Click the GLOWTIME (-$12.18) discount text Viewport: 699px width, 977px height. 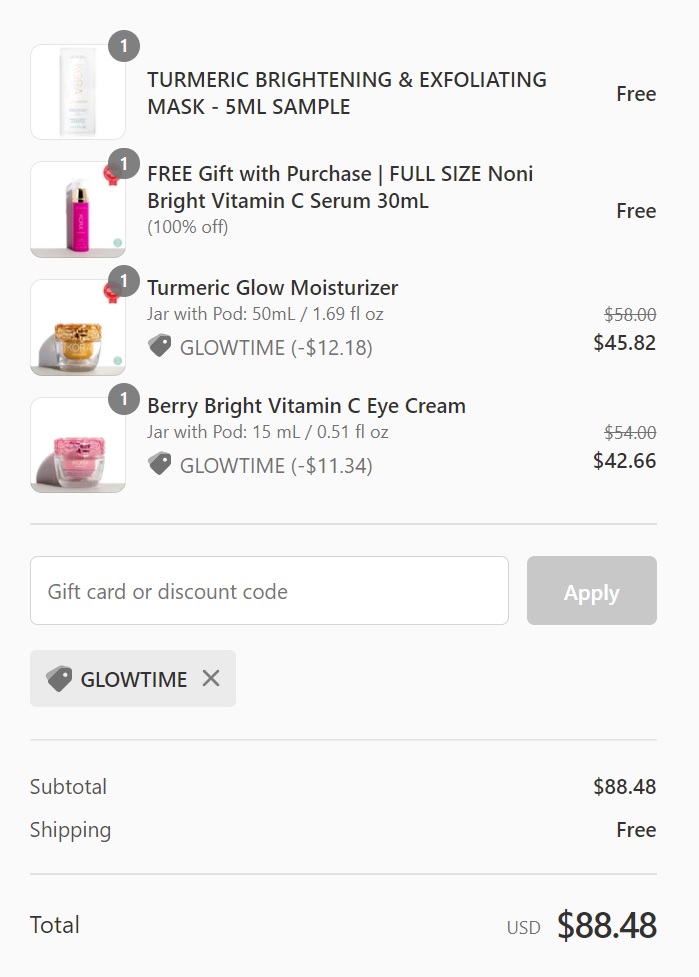click(x=276, y=348)
